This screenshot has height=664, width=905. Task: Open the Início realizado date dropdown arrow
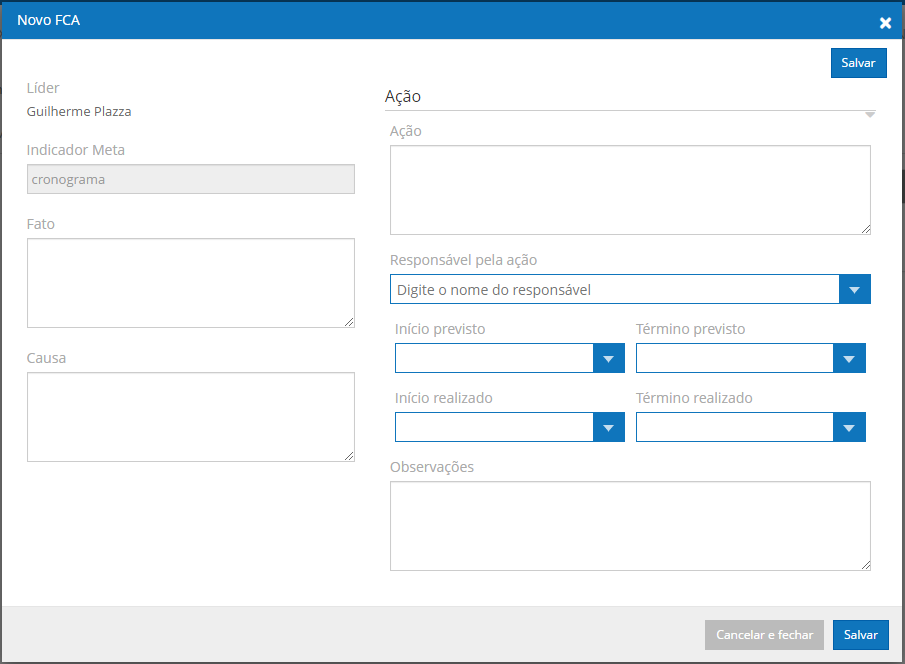[608, 427]
